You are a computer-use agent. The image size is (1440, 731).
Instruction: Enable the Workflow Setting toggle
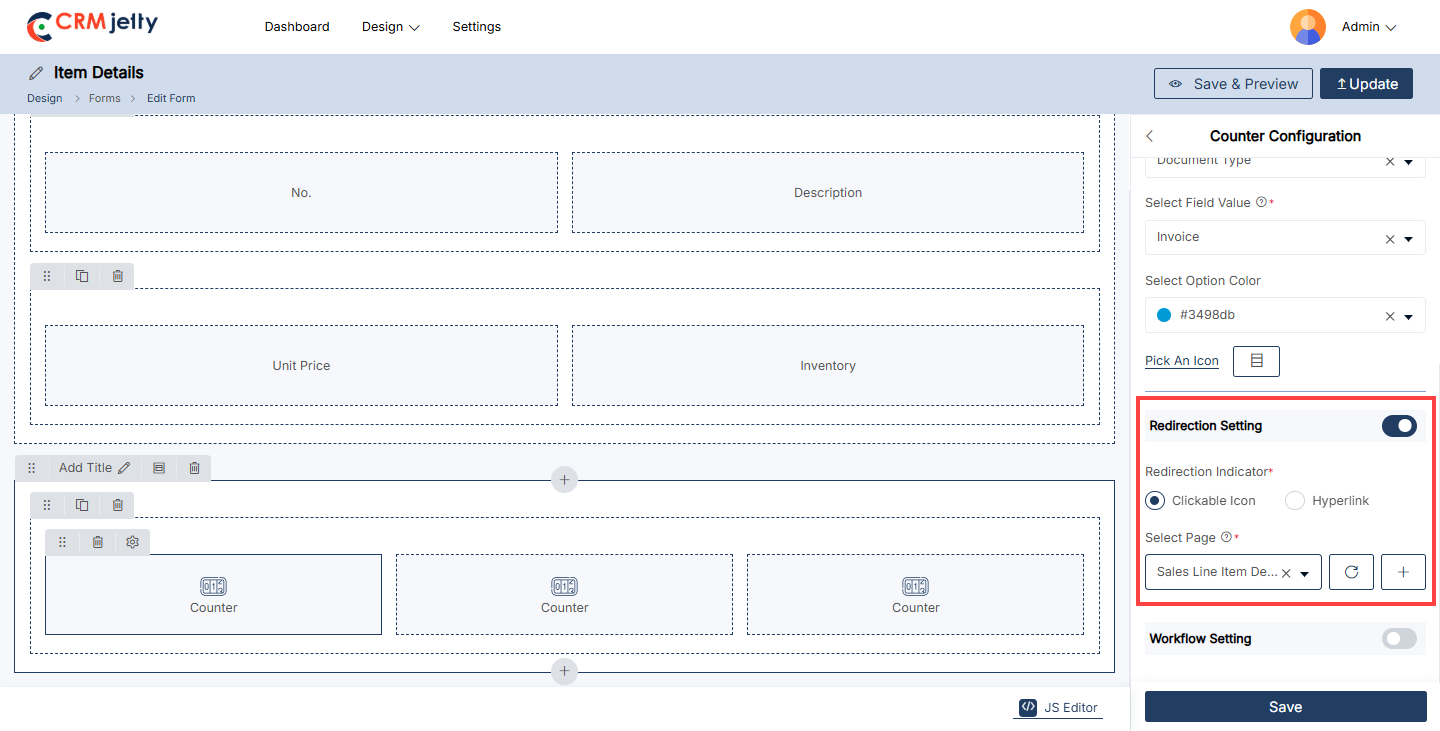coord(1399,639)
